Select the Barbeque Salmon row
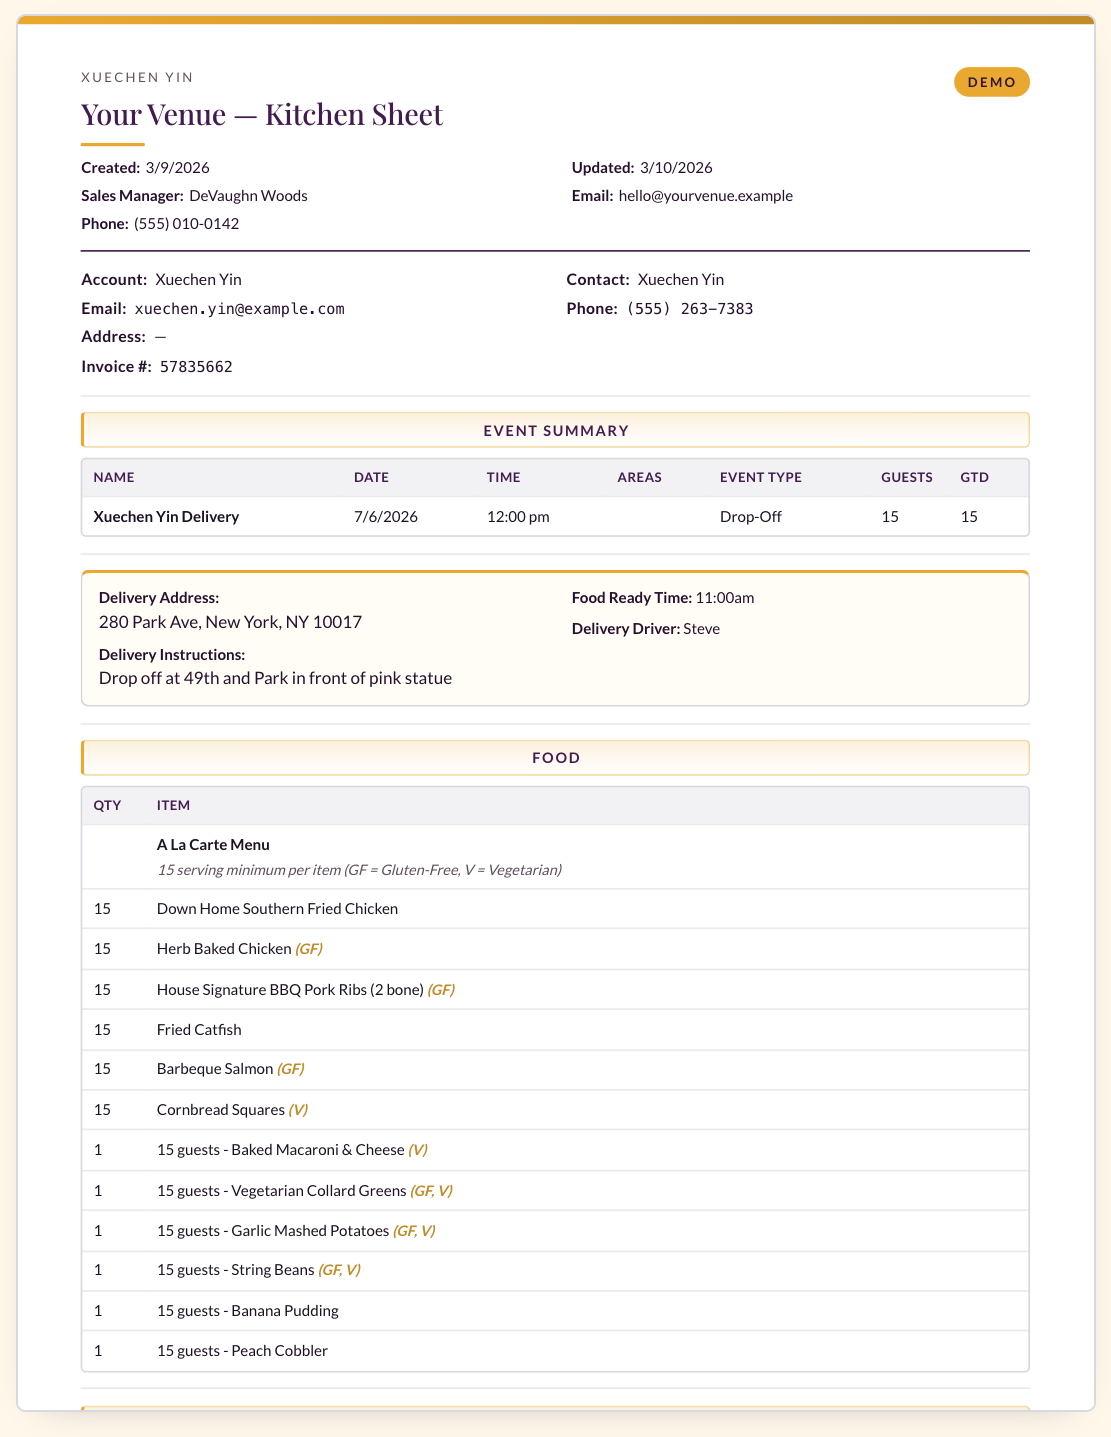 pyautogui.click(x=555, y=1069)
